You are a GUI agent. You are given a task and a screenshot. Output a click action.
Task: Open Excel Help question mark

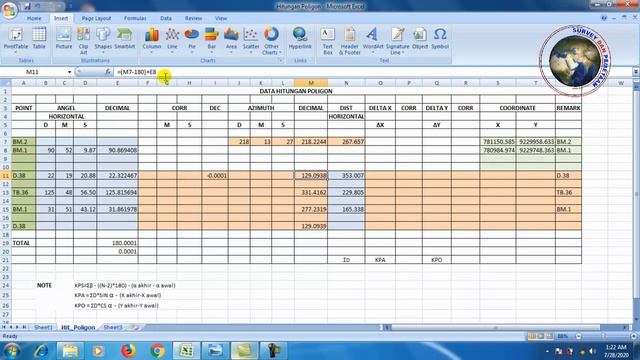pos(604,18)
